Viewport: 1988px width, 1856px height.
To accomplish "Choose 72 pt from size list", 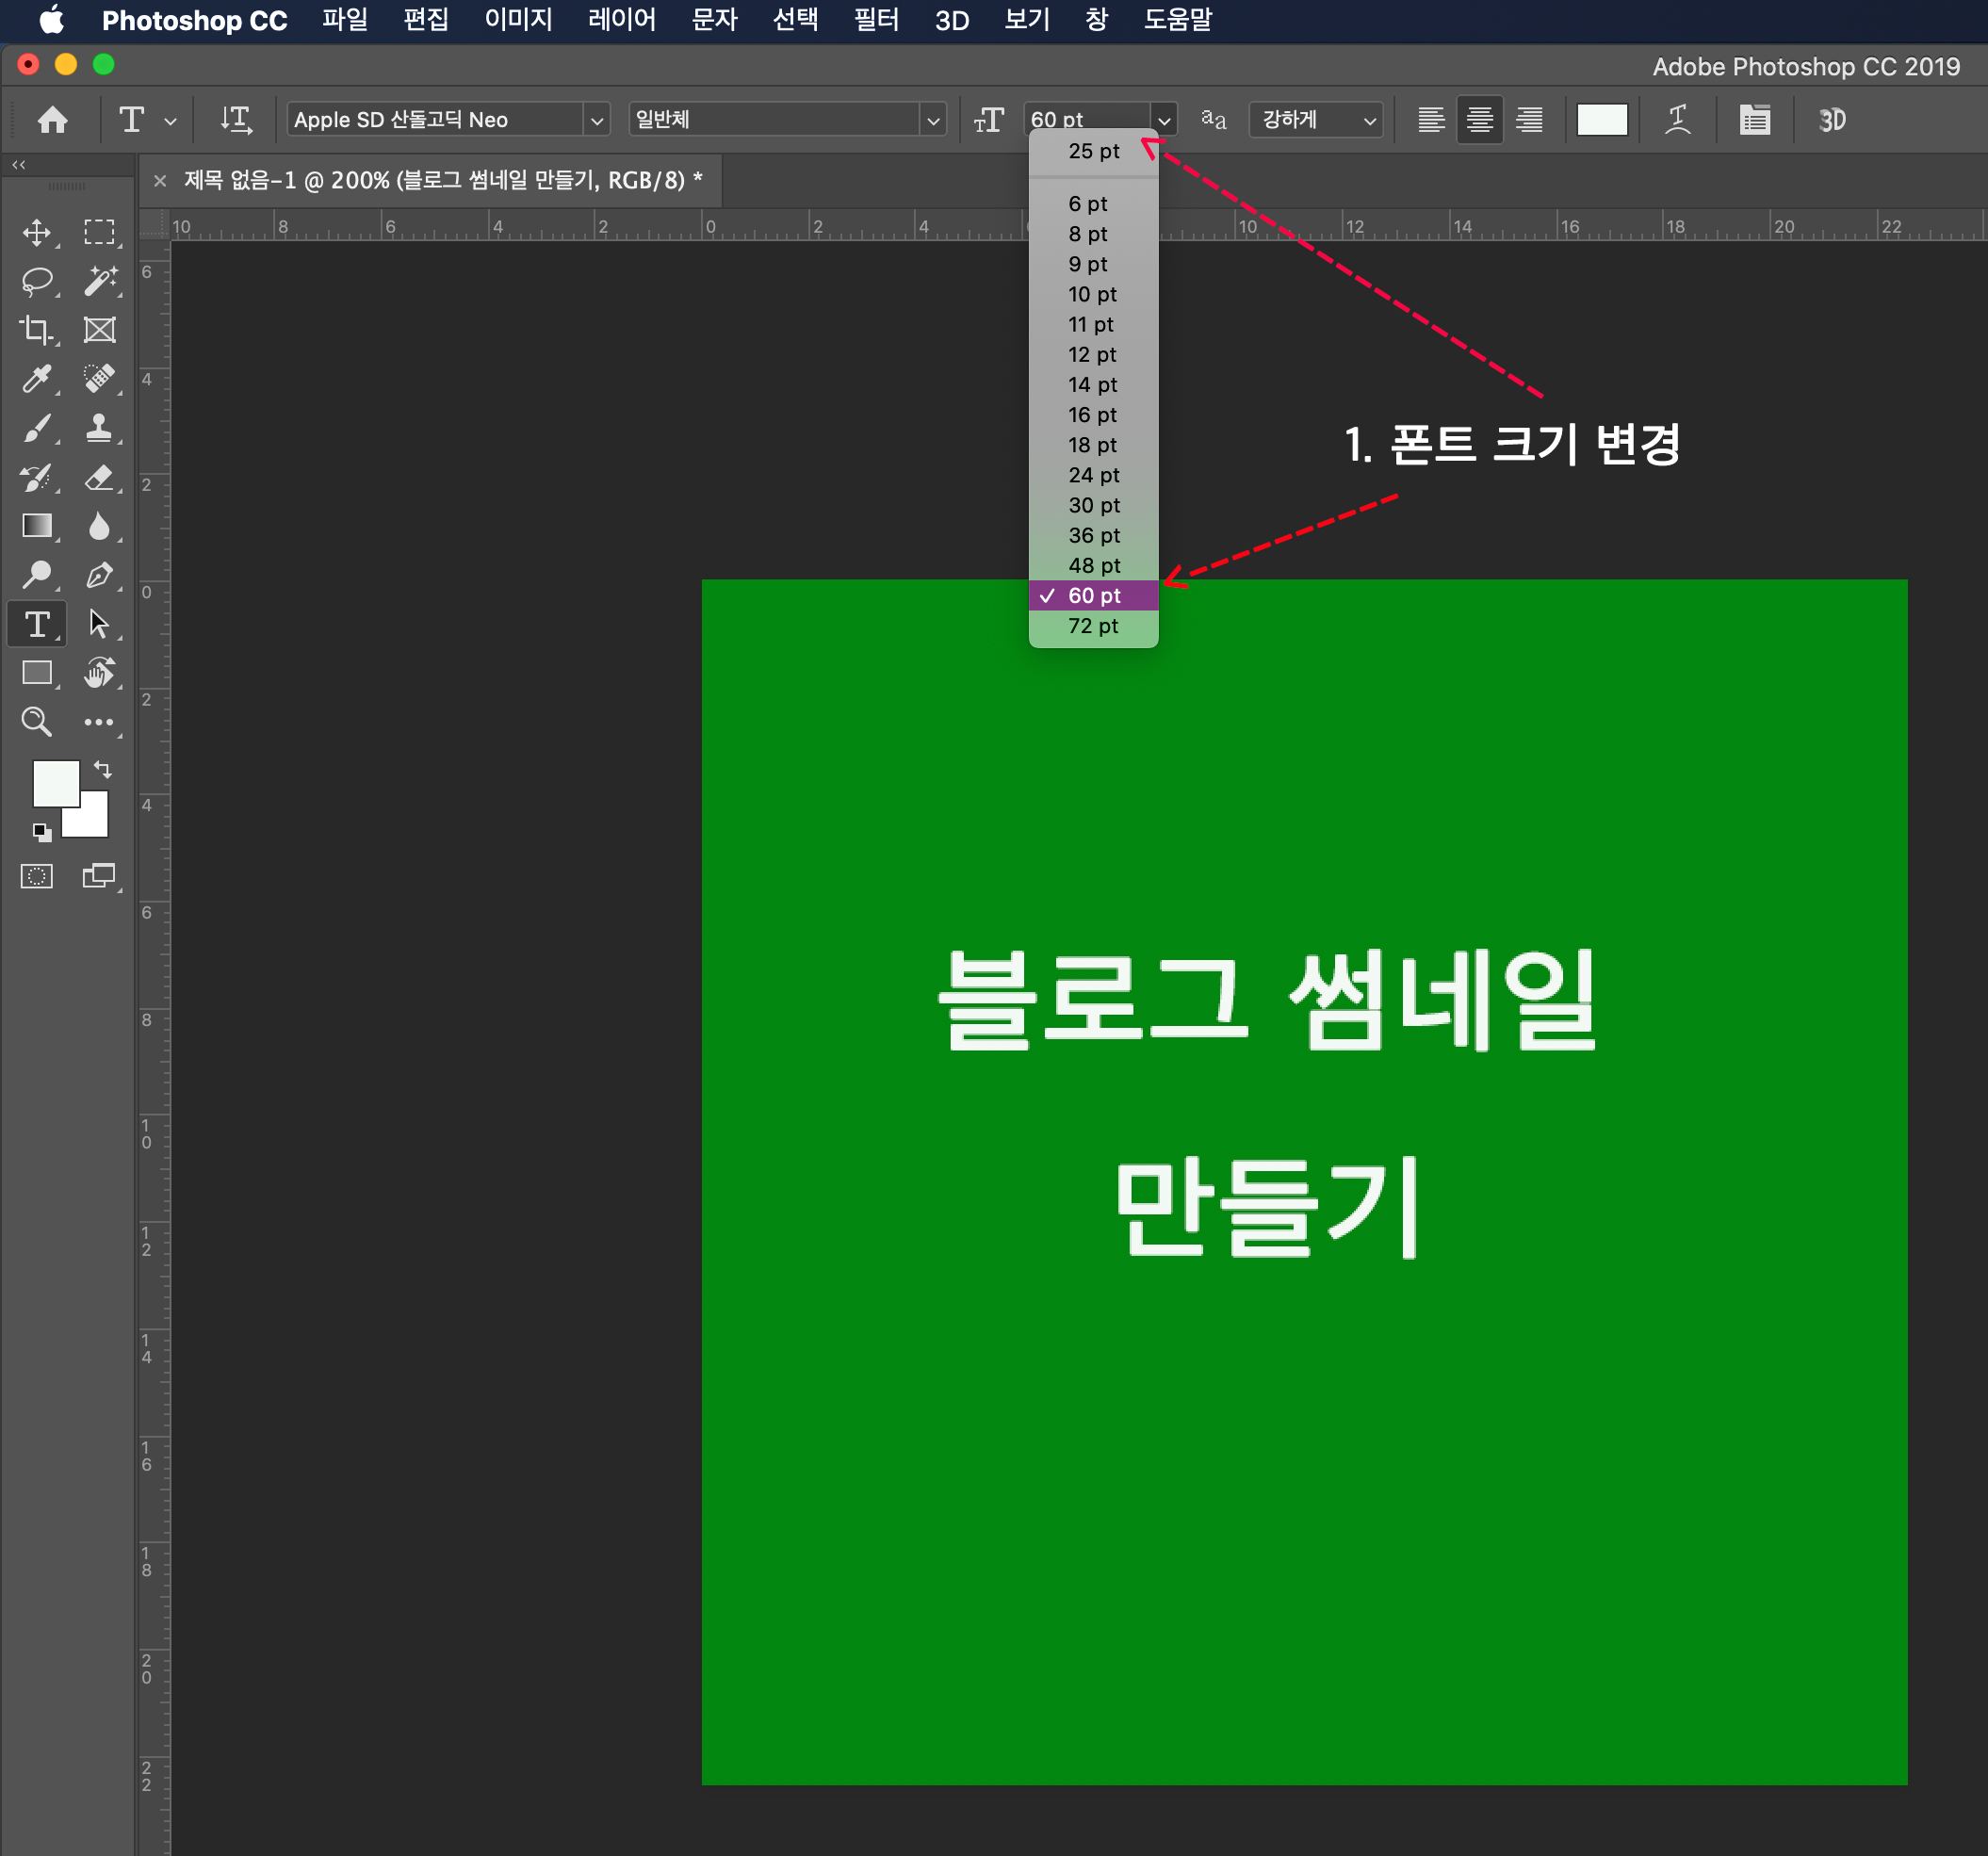I will pyautogui.click(x=1092, y=626).
